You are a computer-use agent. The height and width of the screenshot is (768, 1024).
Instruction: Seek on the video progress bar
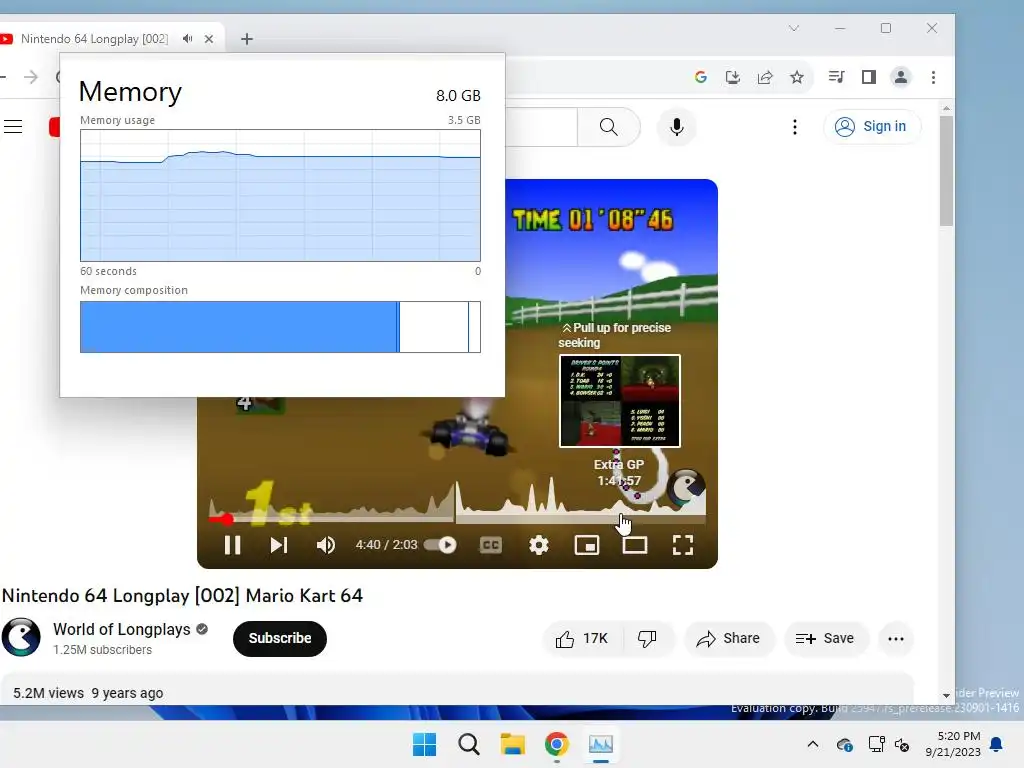(457, 519)
